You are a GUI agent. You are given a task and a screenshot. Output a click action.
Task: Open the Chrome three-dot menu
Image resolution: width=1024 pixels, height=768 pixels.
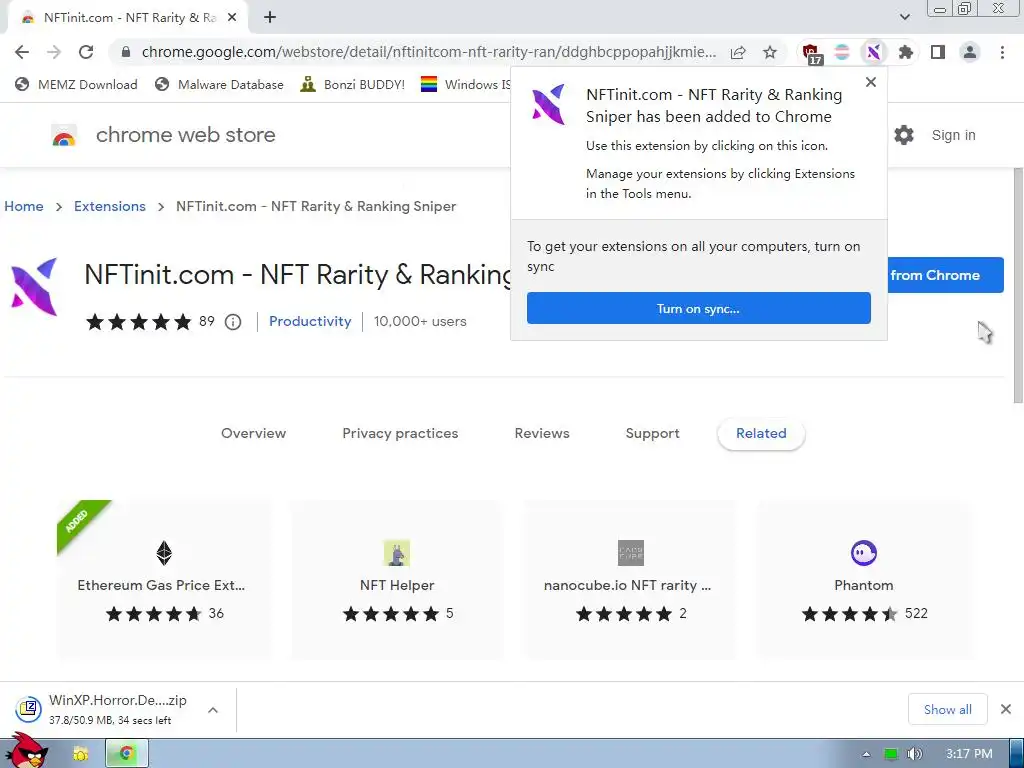1002,52
